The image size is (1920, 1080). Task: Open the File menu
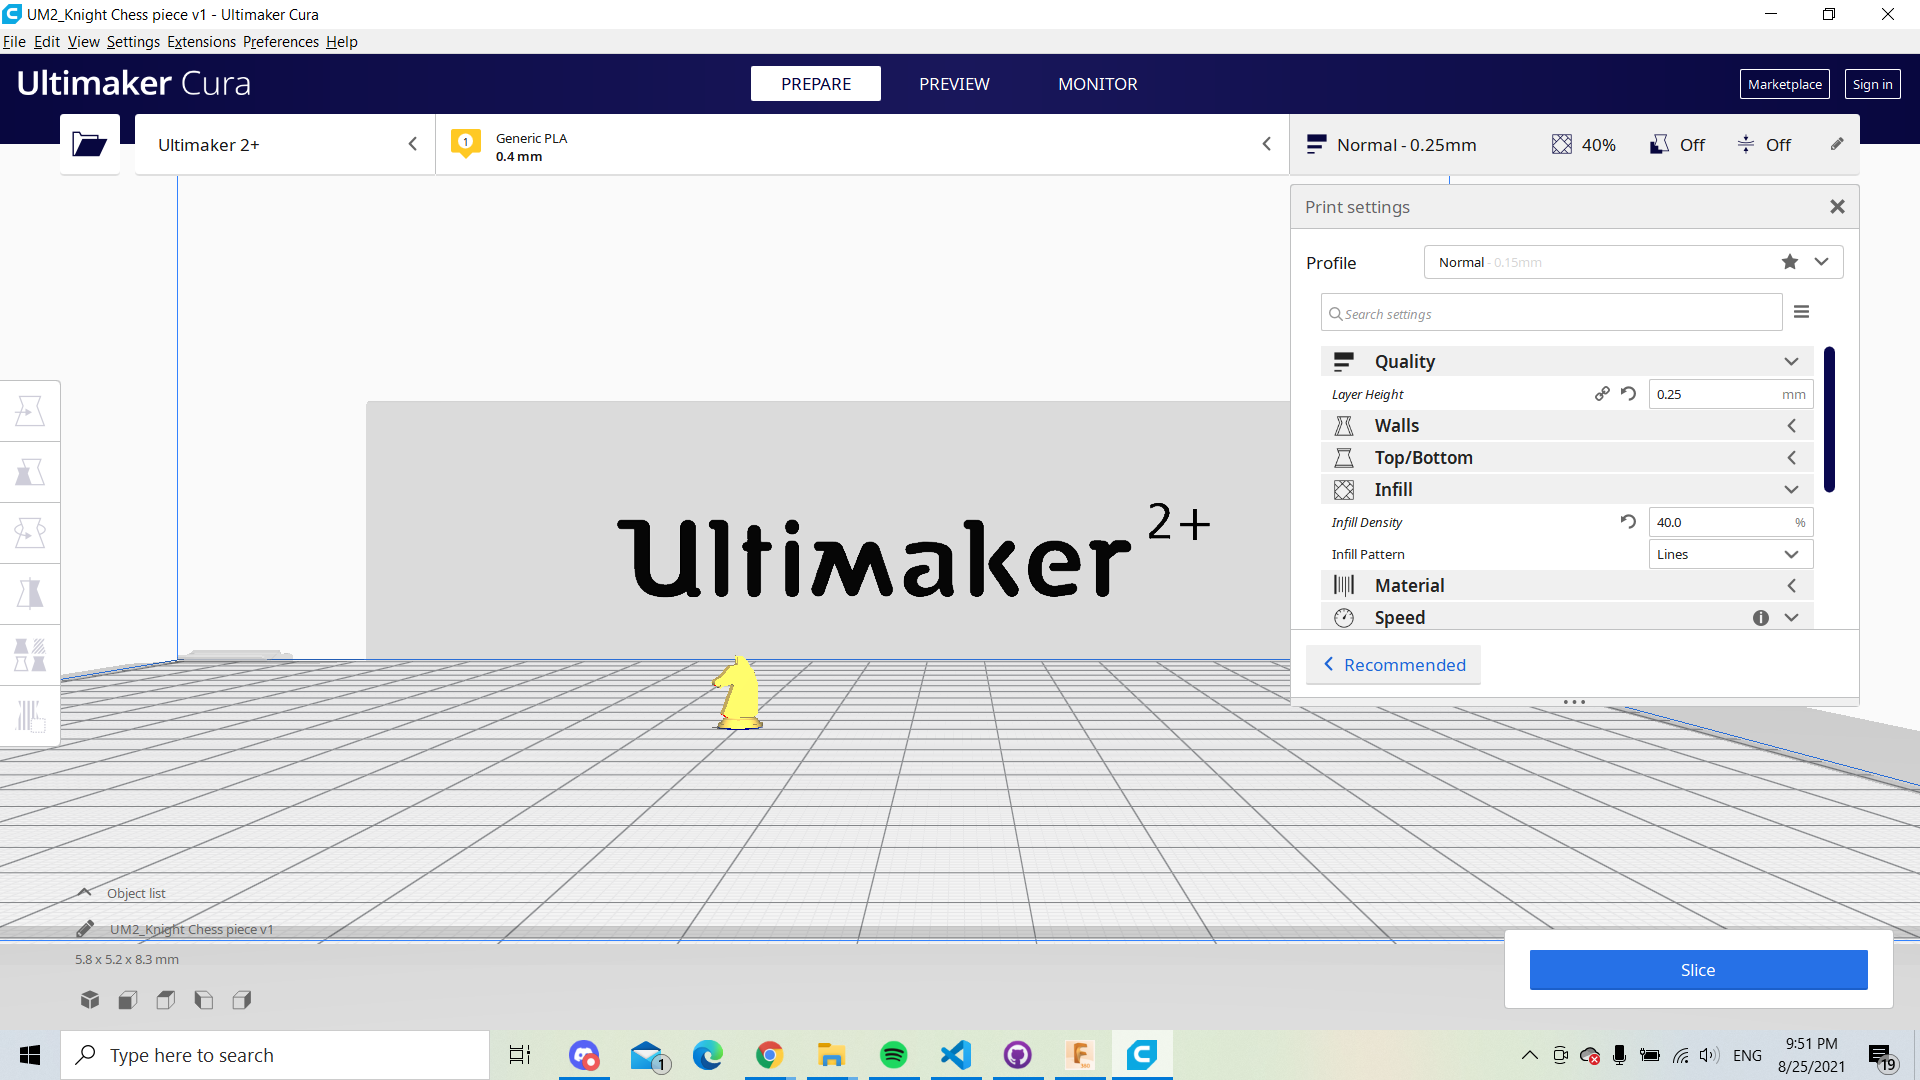click(x=14, y=42)
